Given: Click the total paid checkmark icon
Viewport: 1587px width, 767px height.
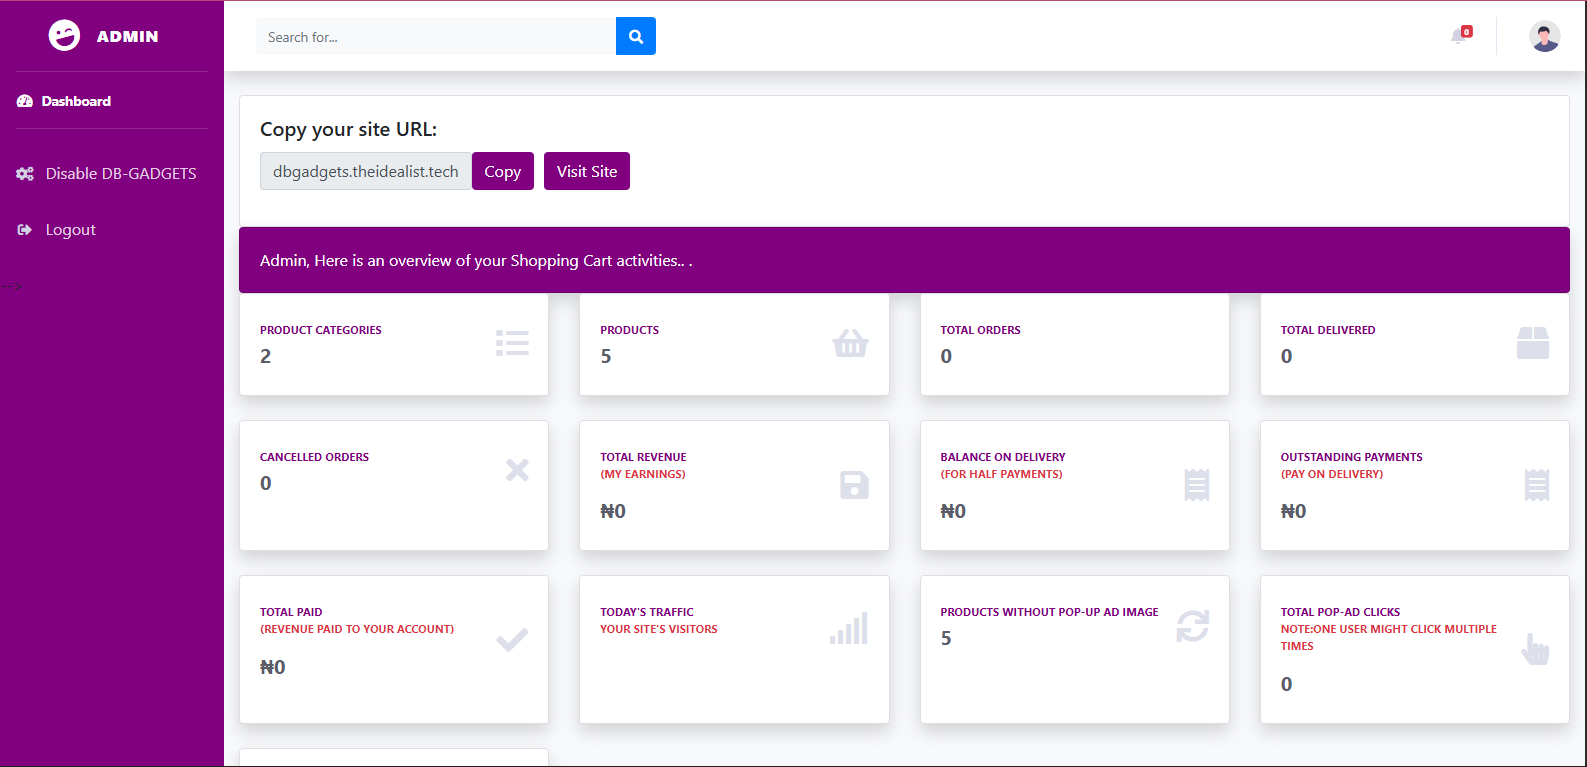Looking at the screenshot, I should 512,640.
